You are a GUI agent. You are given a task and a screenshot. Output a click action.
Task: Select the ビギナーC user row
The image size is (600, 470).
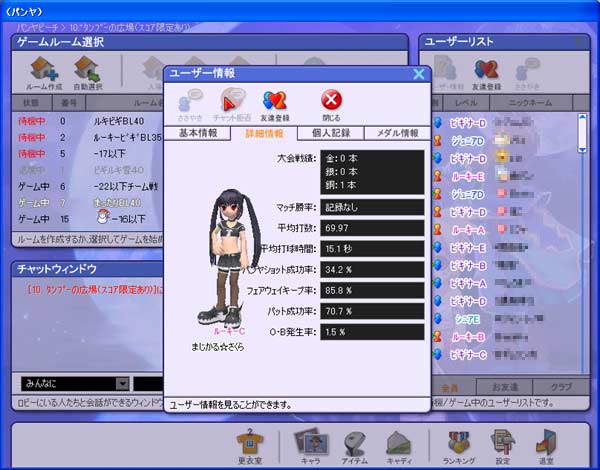(505, 355)
